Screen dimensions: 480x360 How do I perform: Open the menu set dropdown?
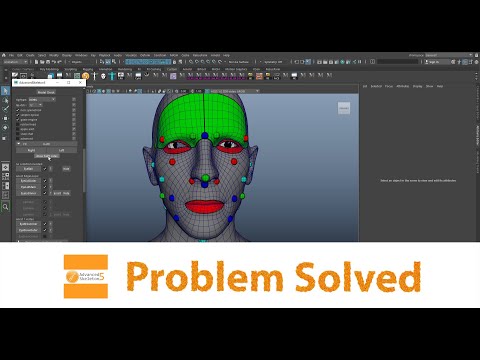point(16,62)
